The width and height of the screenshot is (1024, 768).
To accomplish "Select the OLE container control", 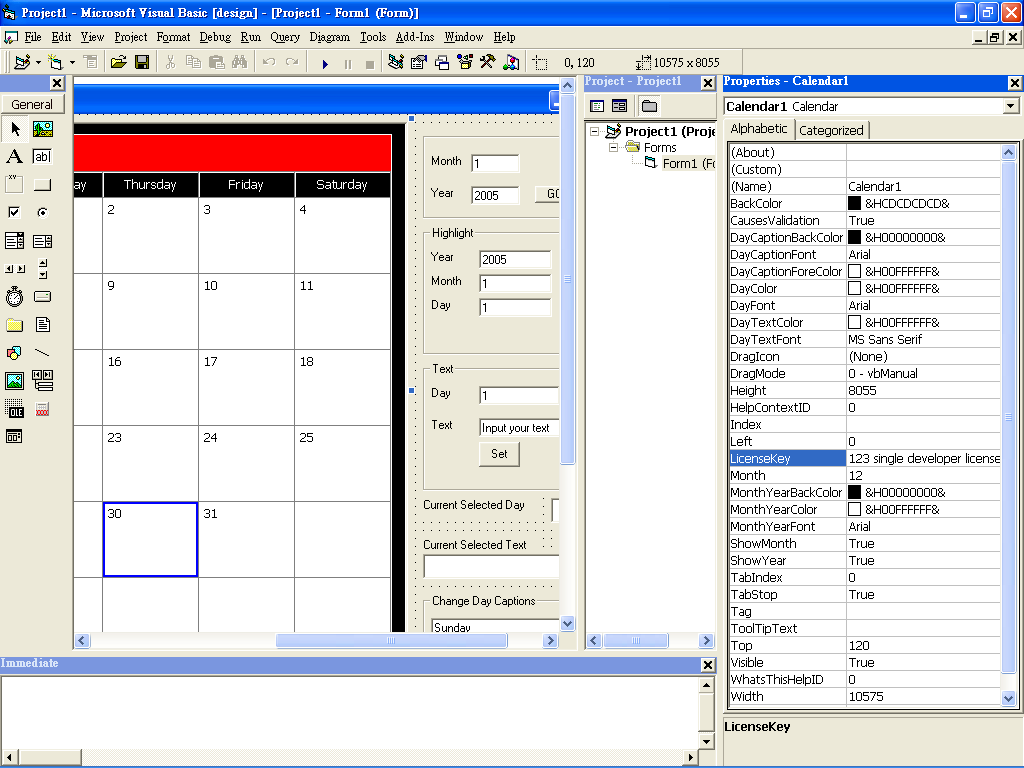I will click(14, 409).
